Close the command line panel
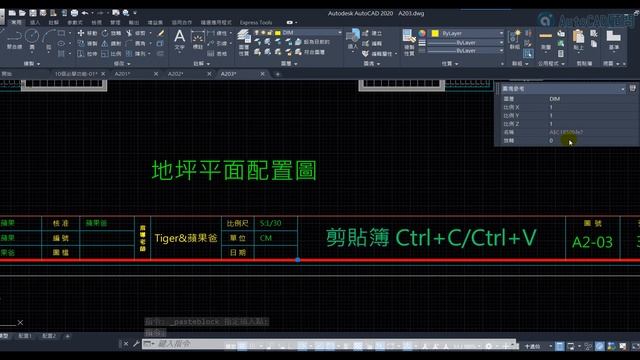This screenshot has height=360, width=640. pyautogui.click(x=126, y=344)
